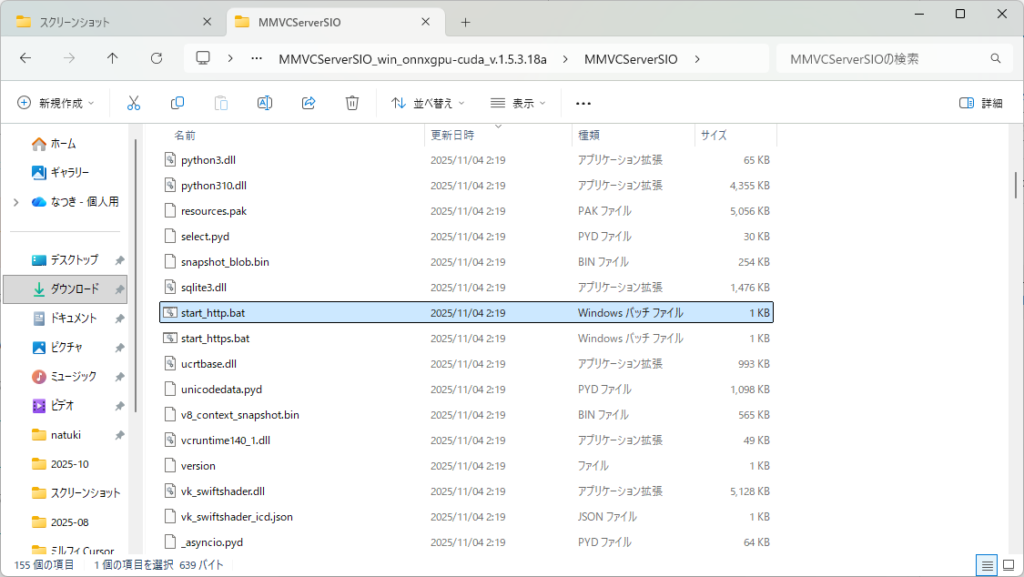Screen dimensions: 1024x577
Task: Switch to details list view in status bar
Action: pos(988,565)
